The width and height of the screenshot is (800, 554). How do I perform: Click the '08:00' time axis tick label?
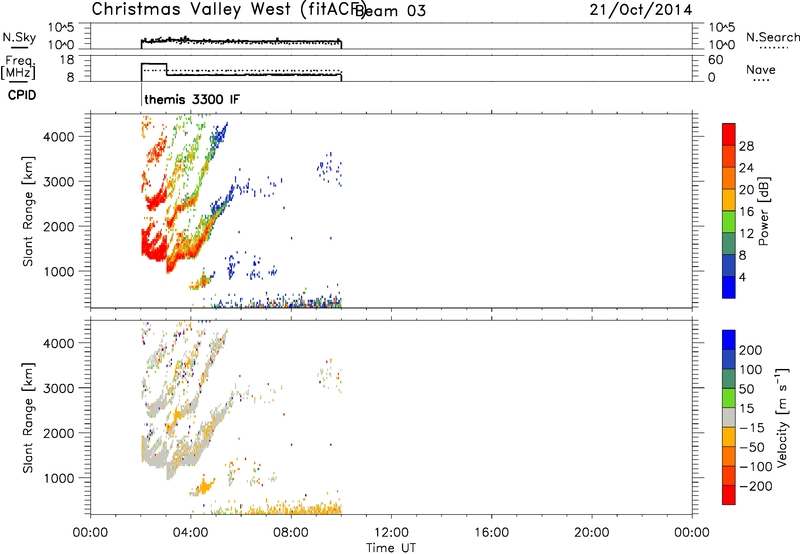[x=291, y=533]
